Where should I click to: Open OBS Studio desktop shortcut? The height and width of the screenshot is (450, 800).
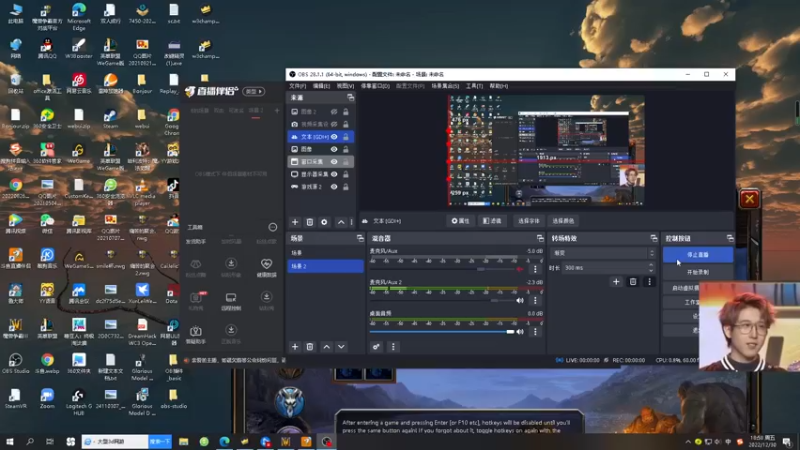tap(15, 363)
